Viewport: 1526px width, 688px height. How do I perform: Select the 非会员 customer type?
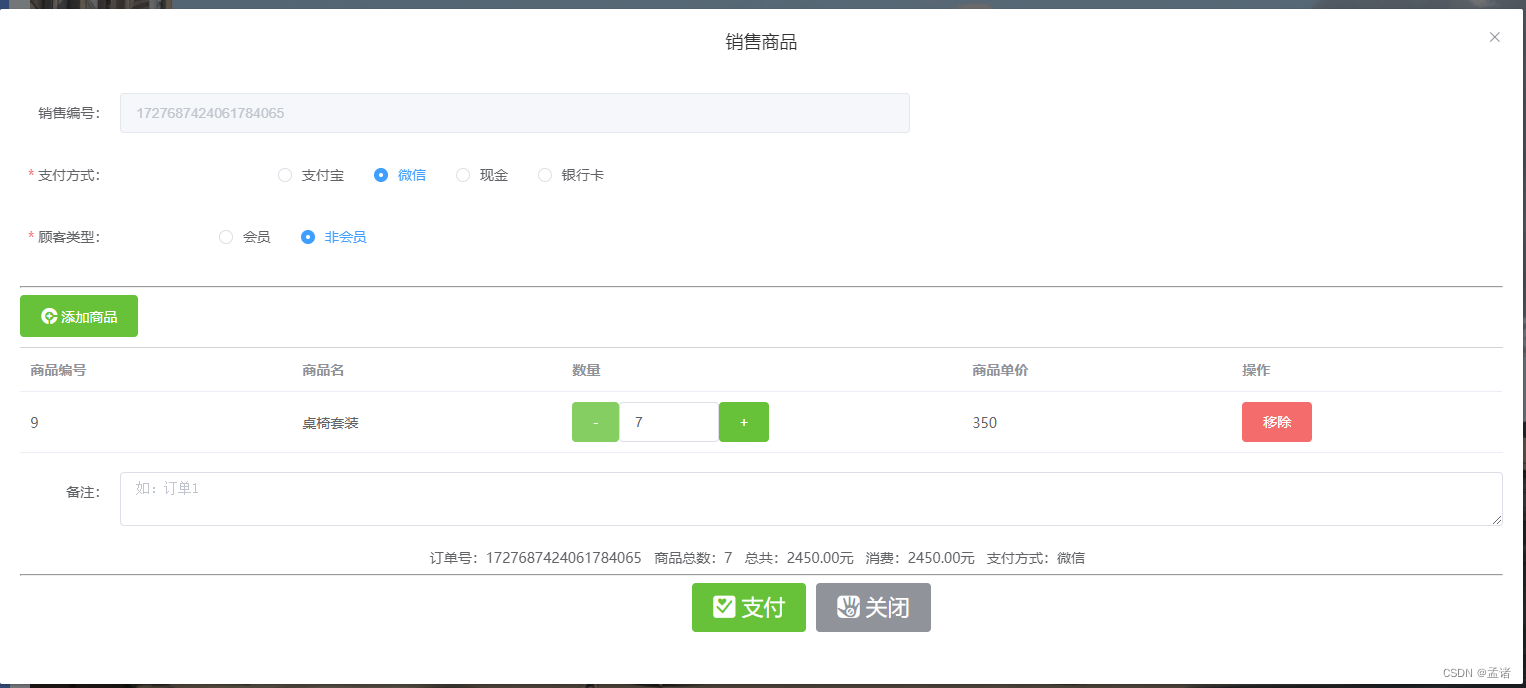click(x=307, y=237)
